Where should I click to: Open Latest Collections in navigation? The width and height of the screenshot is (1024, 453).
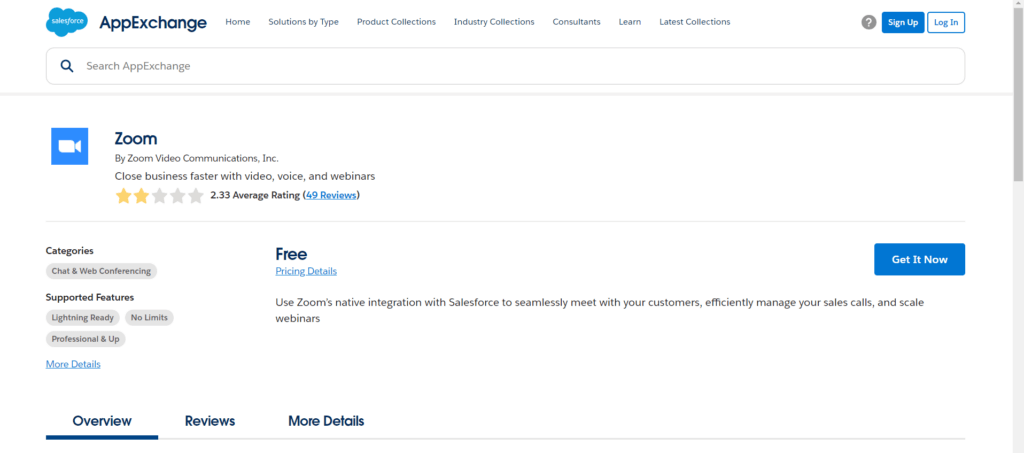695,22
